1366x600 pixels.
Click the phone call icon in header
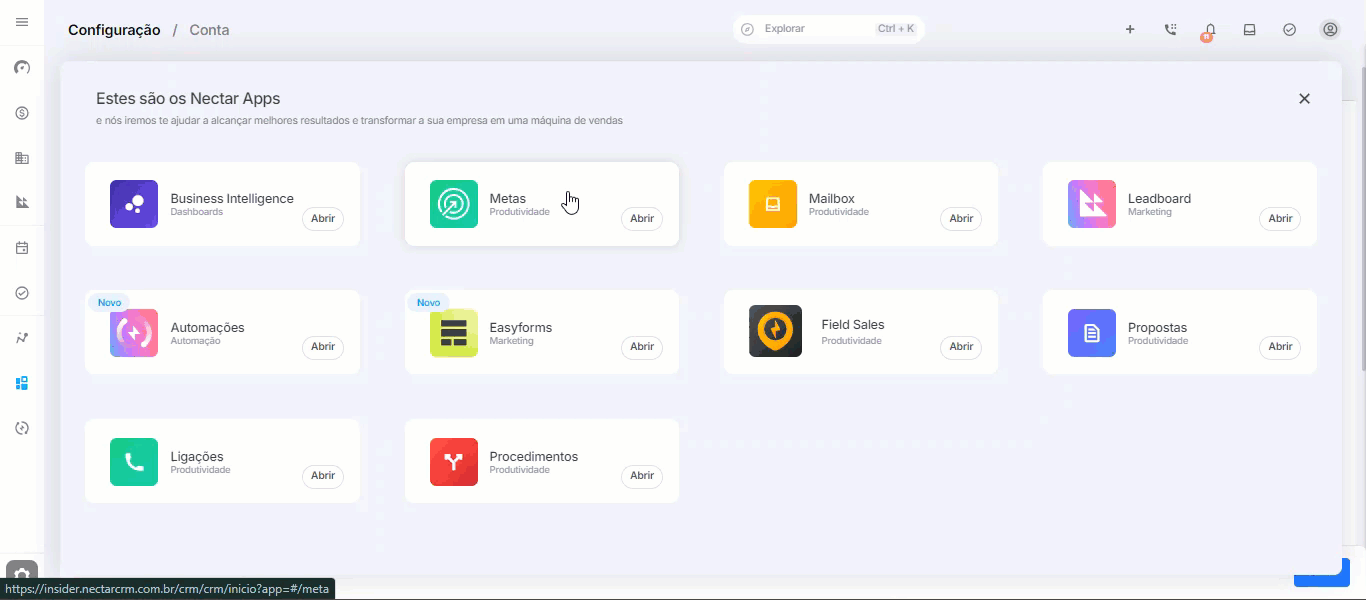pos(1170,30)
